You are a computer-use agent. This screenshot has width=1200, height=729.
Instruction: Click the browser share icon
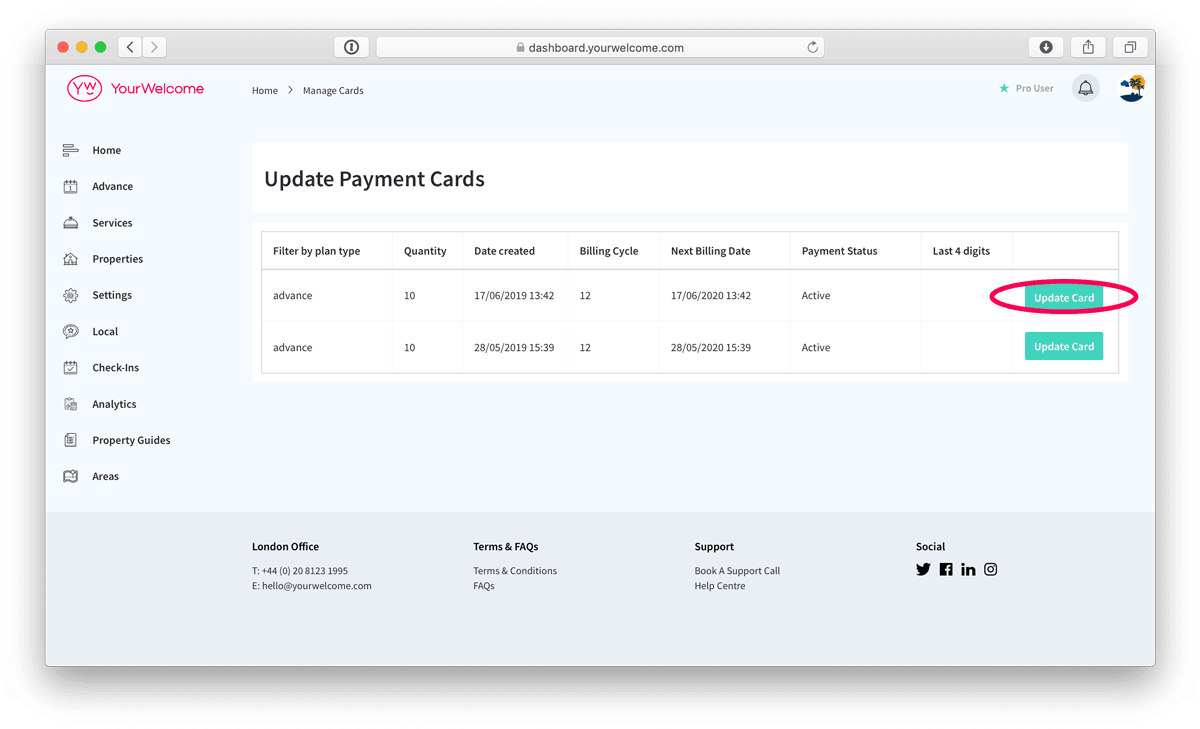(x=1088, y=47)
